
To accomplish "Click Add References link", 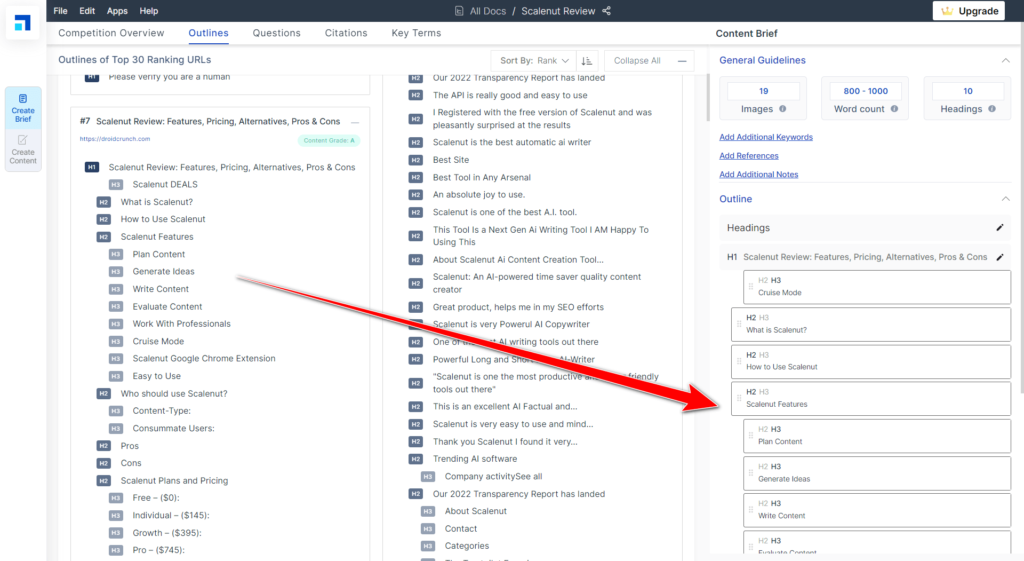I will (x=748, y=155).
